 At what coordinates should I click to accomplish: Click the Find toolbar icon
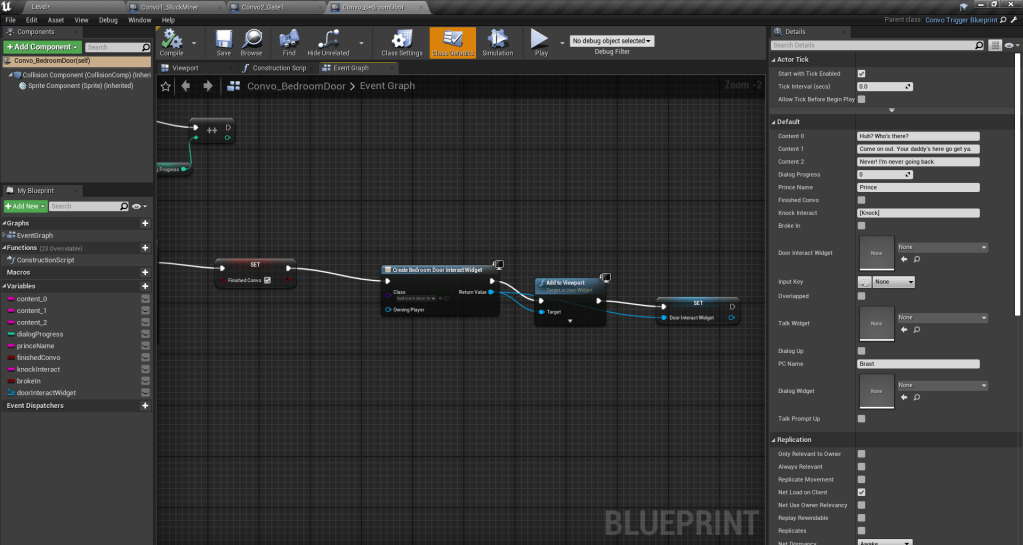coord(289,40)
